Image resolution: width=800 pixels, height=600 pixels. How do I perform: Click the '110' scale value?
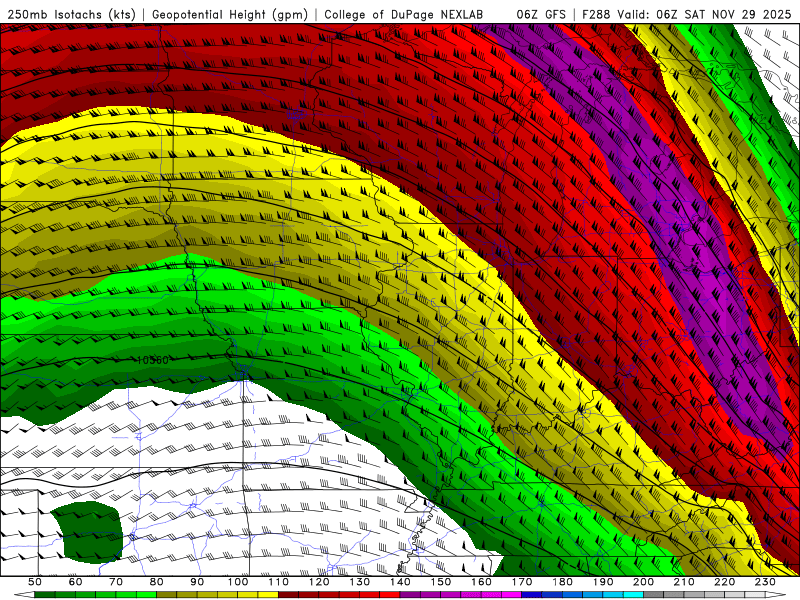coord(278,582)
